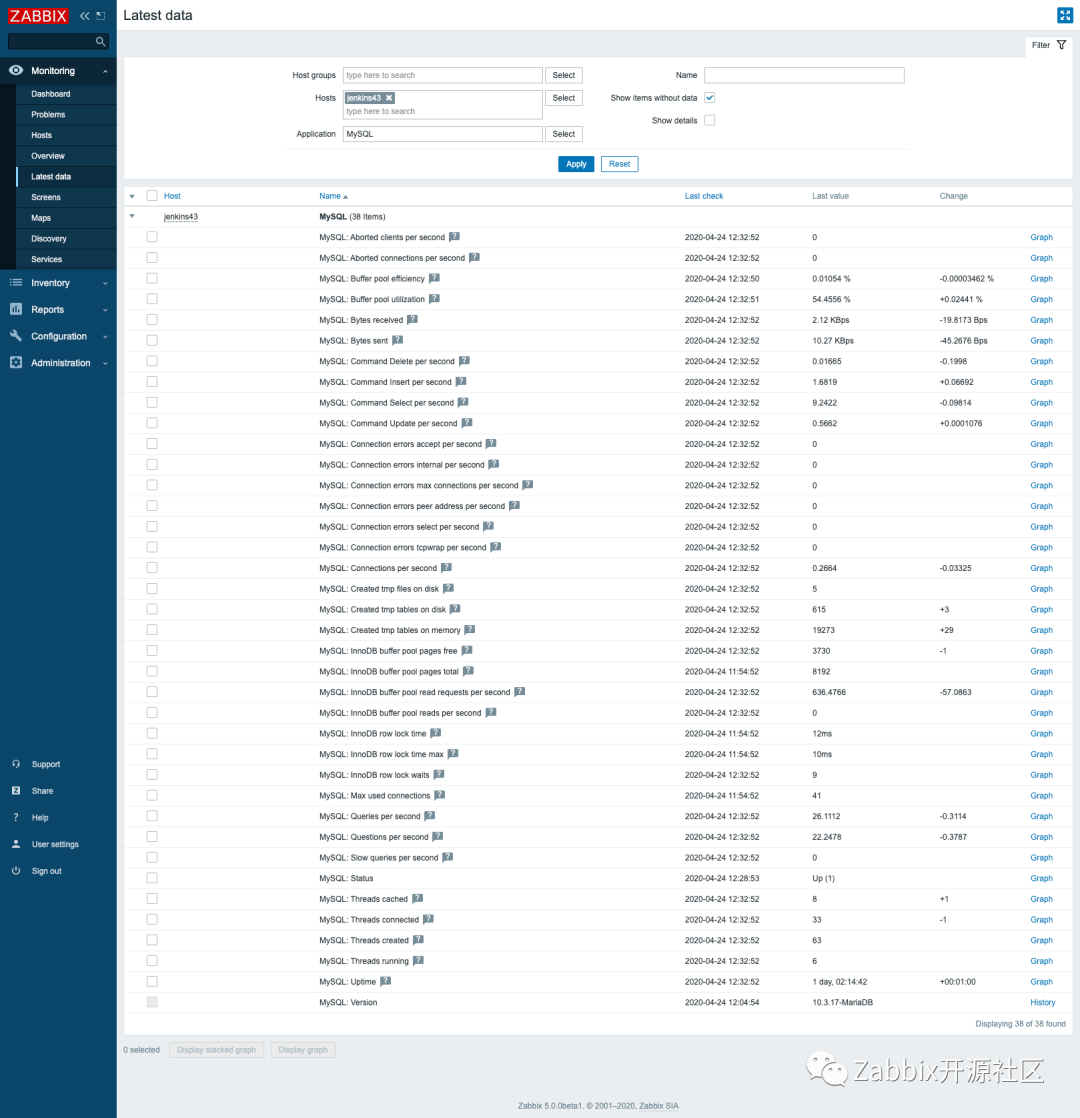Open help icon for Bytes received
This screenshot has height=1118, width=1080.
tap(412, 319)
